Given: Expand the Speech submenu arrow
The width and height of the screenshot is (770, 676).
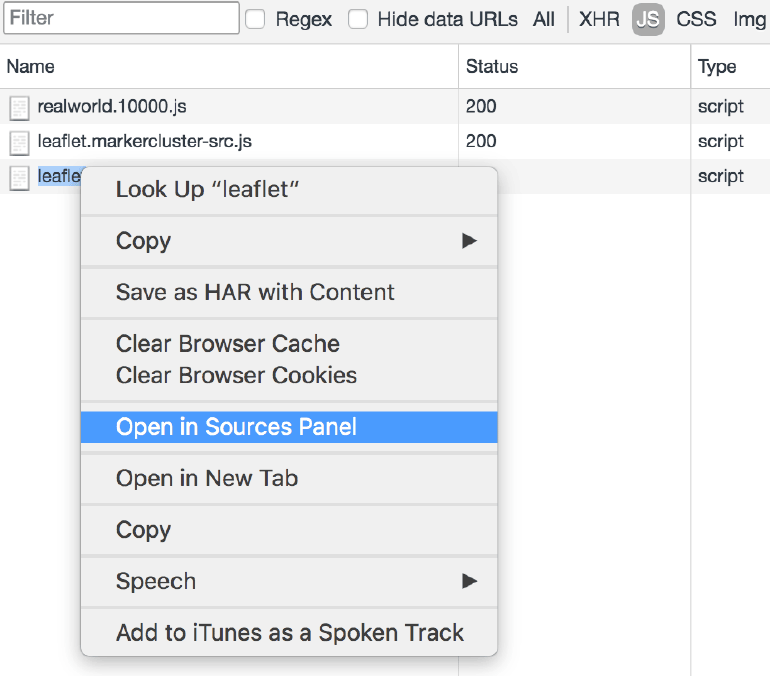Looking at the screenshot, I should tap(469, 581).
